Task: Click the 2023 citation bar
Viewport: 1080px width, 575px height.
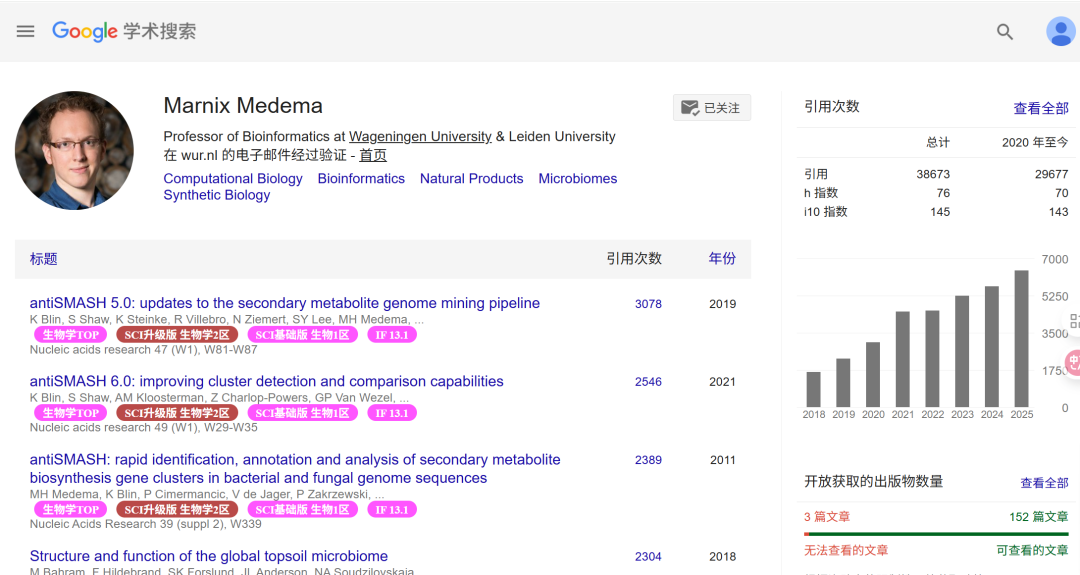Action: click(962, 351)
